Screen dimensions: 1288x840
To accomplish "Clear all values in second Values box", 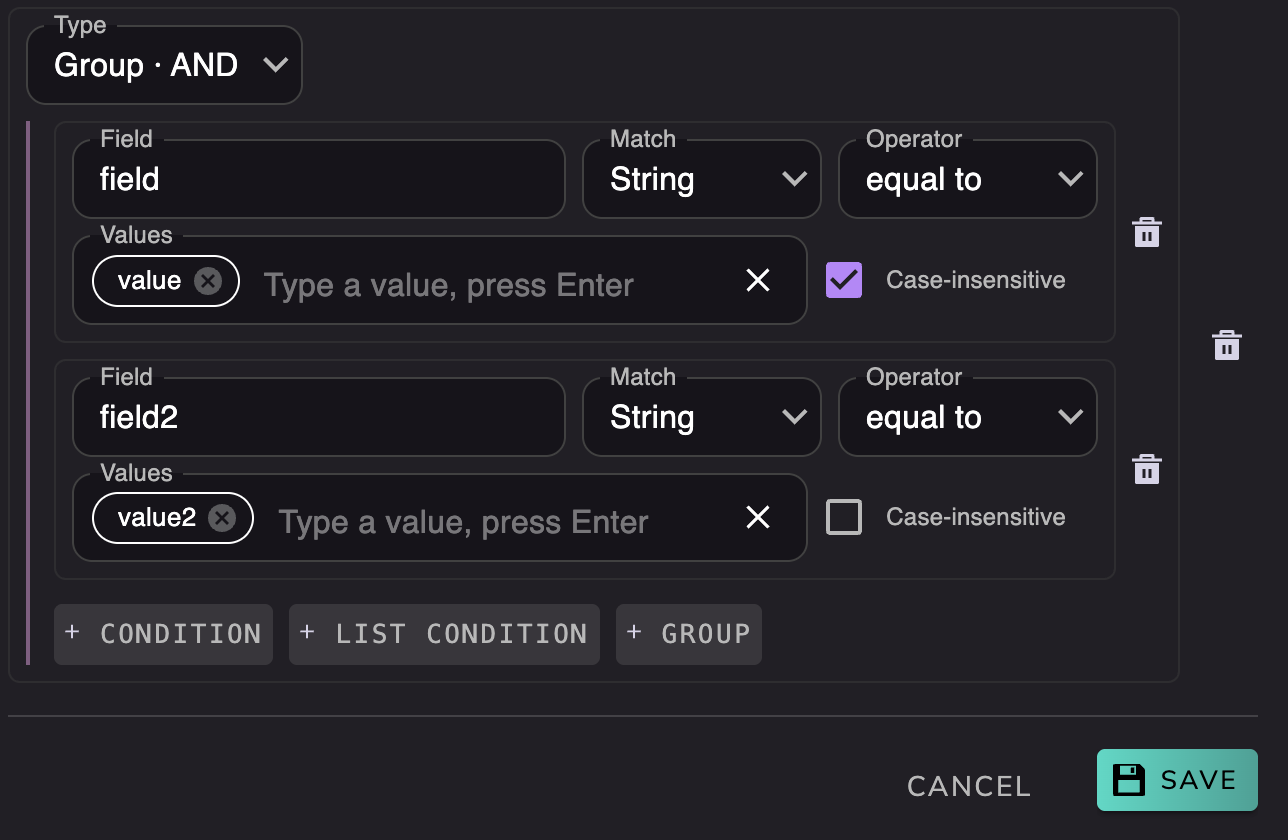I will click(x=758, y=517).
